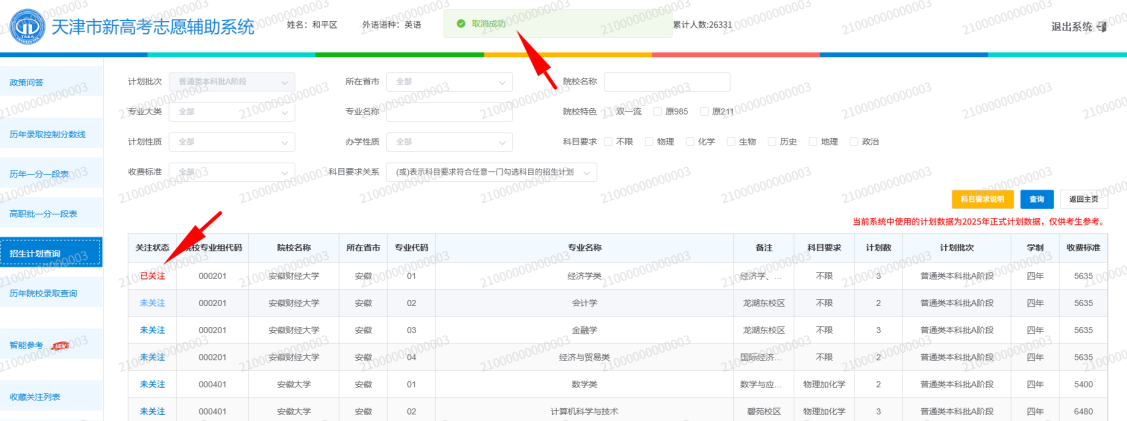
Task: Click the 会计学 major name cell
Action: click(584, 302)
